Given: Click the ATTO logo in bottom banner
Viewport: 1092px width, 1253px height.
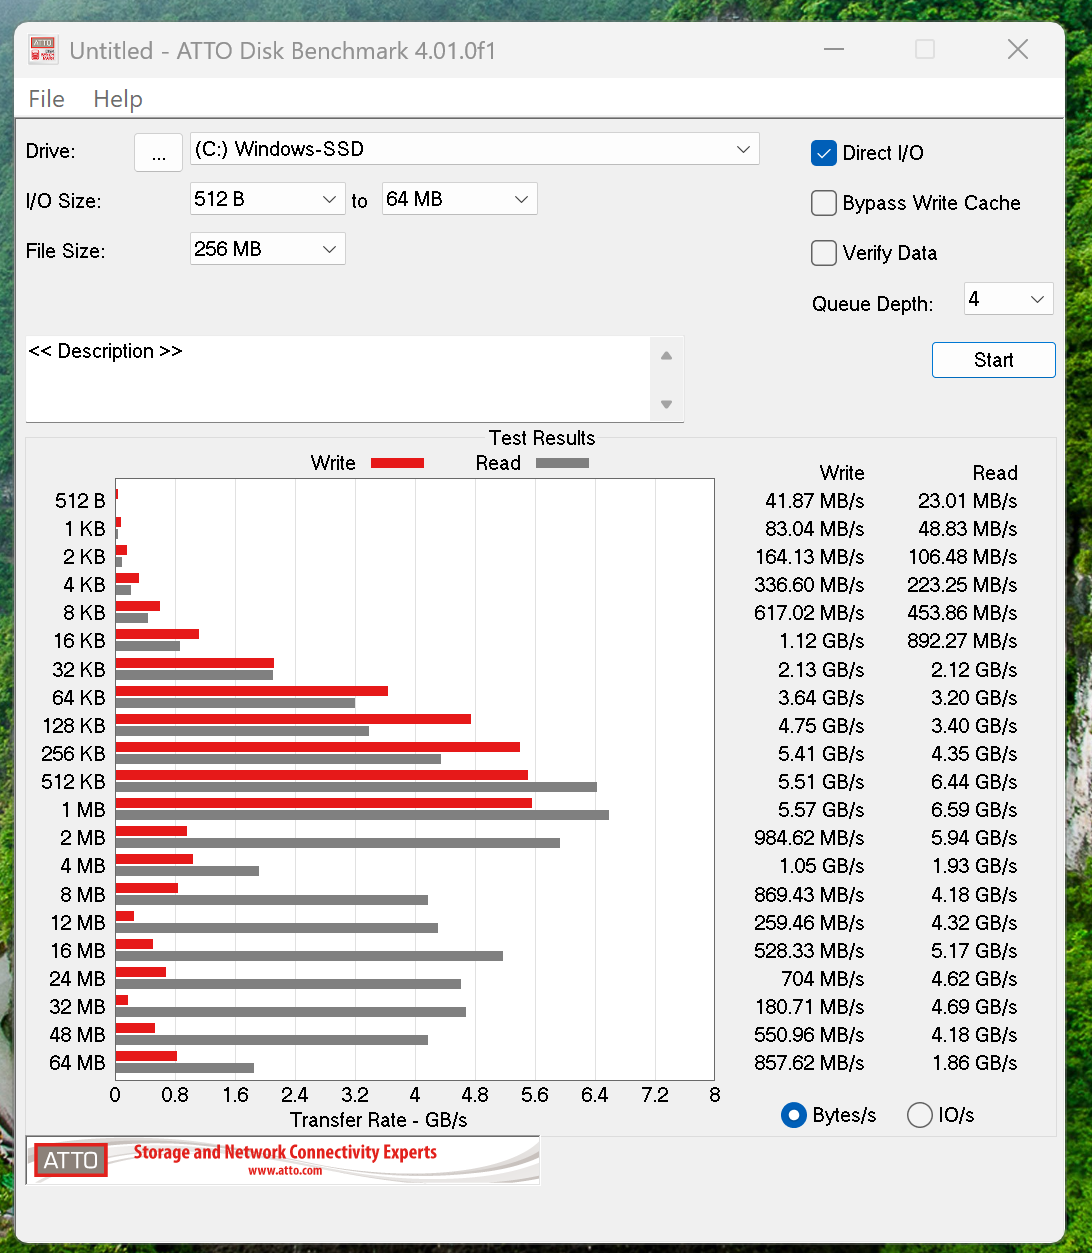Looking at the screenshot, I should pos(71,1160).
